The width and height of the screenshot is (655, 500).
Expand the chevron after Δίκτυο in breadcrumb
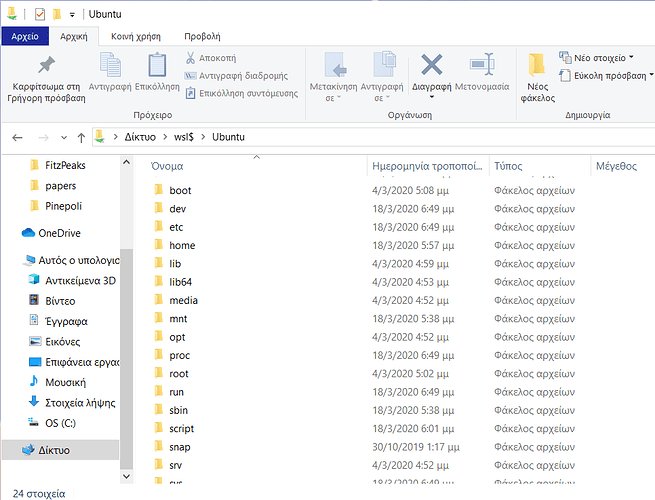165,137
